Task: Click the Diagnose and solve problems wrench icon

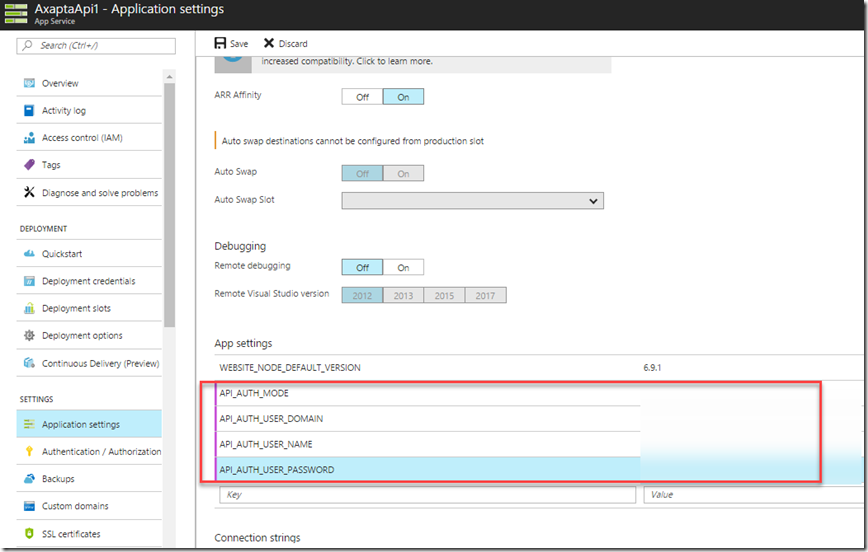Action: click(29, 192)
